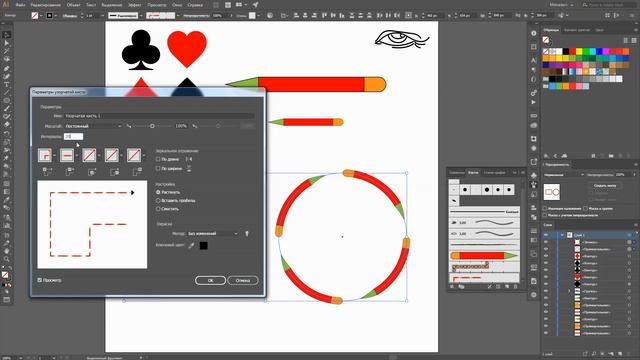Click the lightbulb tips icon near Метод

pyautogui.click(x=247, y=233)
